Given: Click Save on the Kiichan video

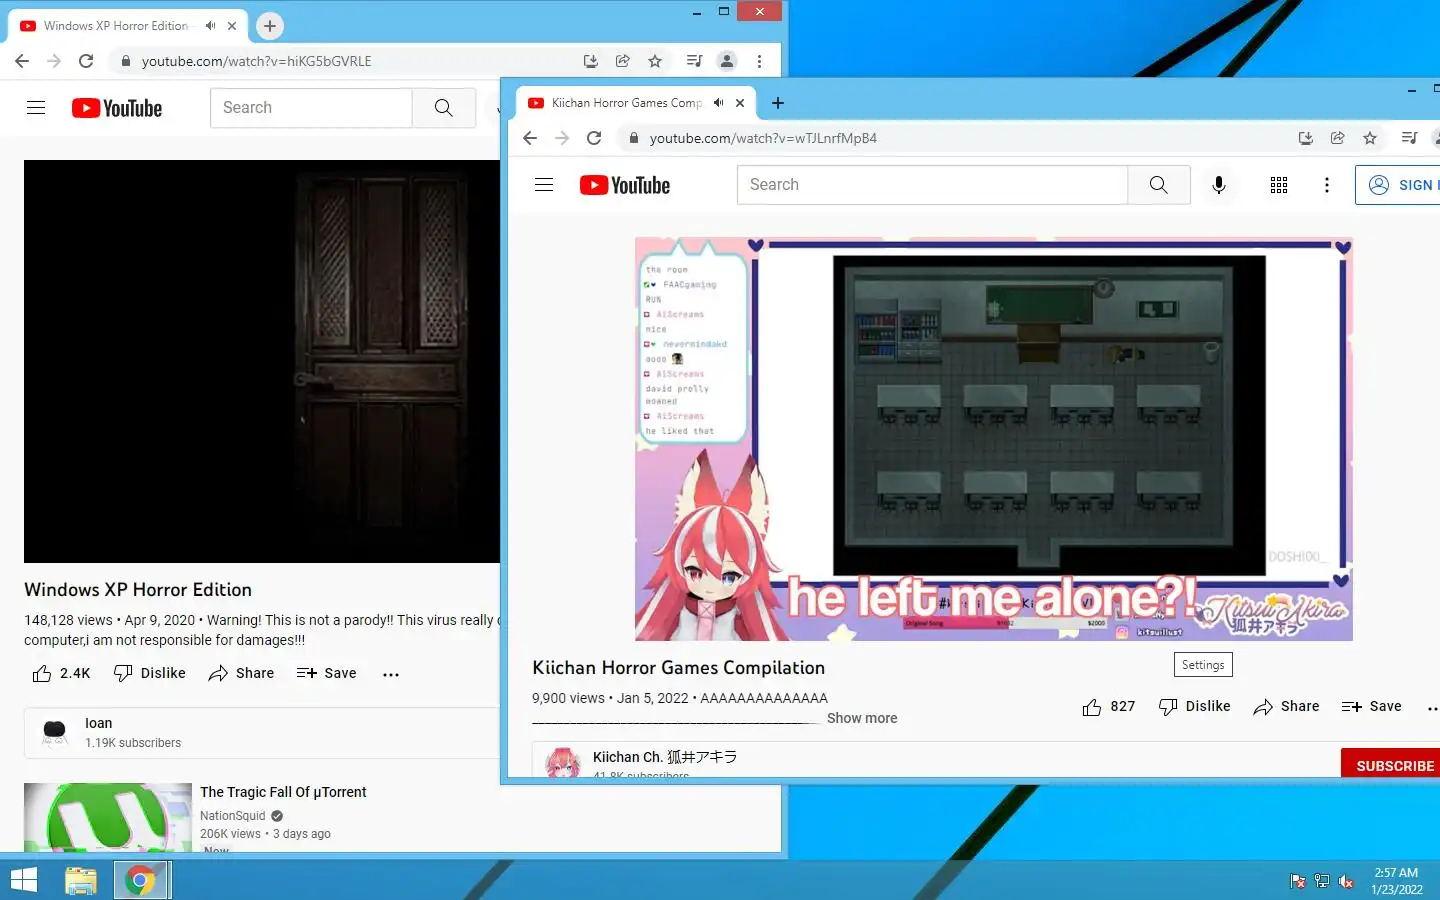Looking at the screenshot, I should (1371, 707).
